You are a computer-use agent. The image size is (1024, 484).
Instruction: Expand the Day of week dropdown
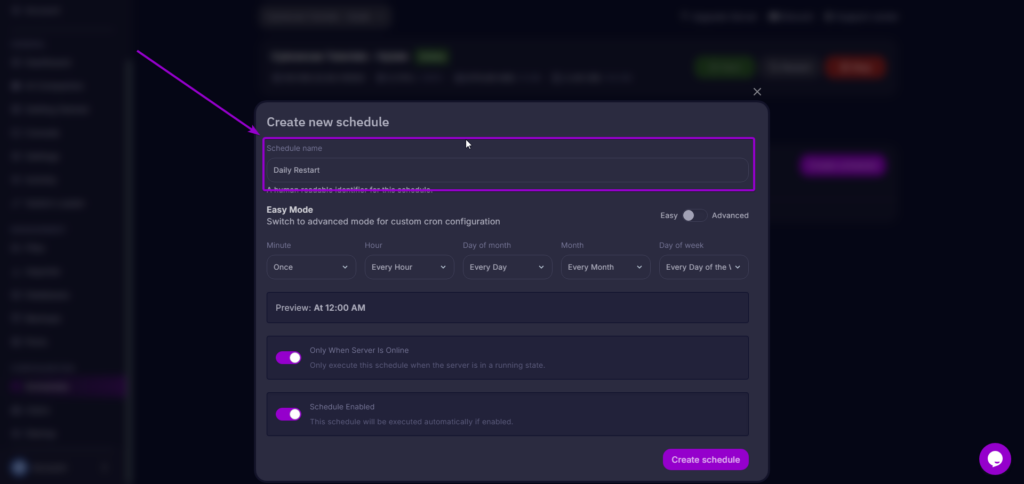coord(703,267)
